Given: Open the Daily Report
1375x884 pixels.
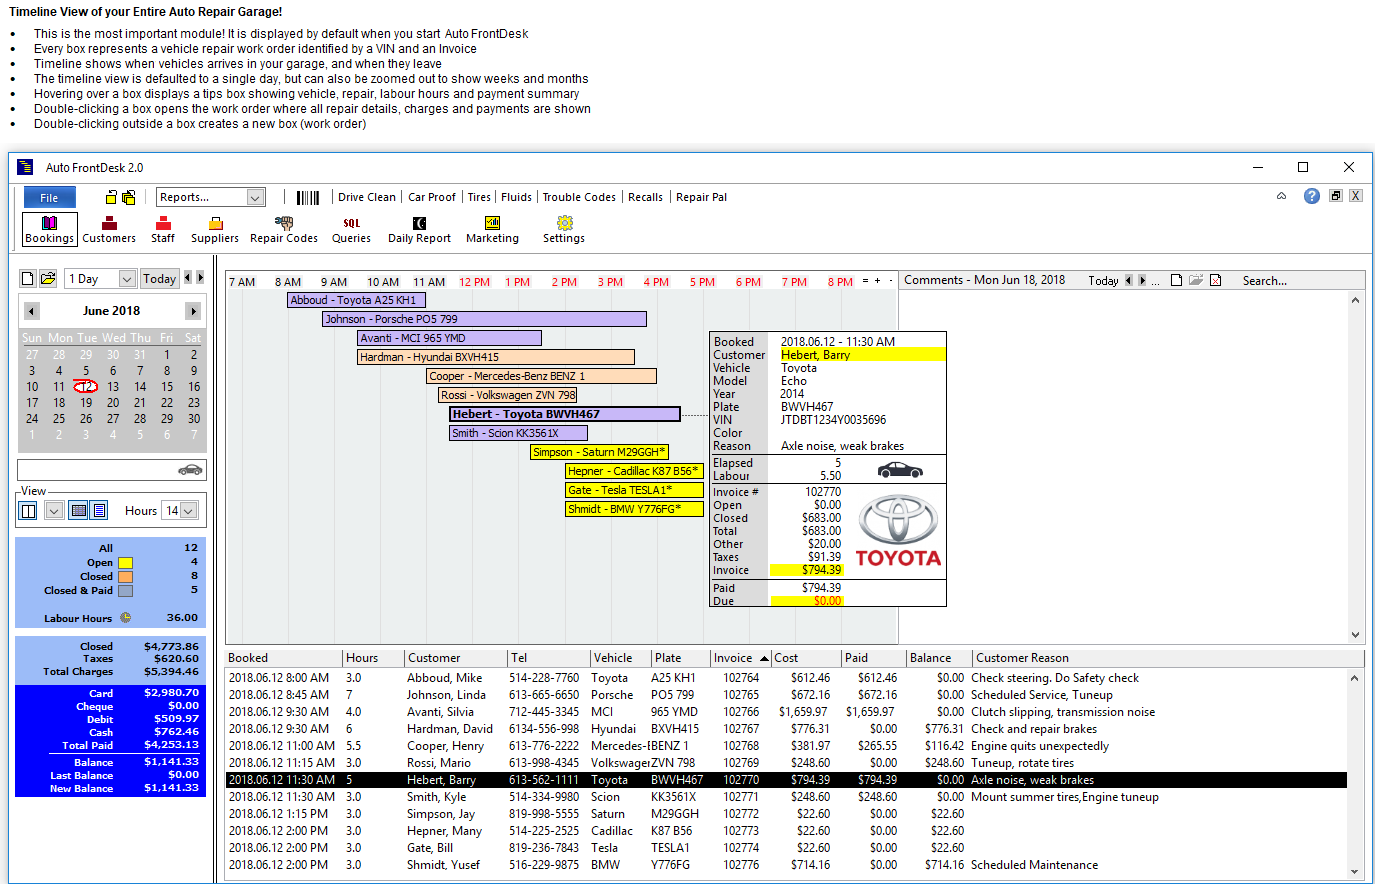Looking at the screenshot, I should [419, 229].
